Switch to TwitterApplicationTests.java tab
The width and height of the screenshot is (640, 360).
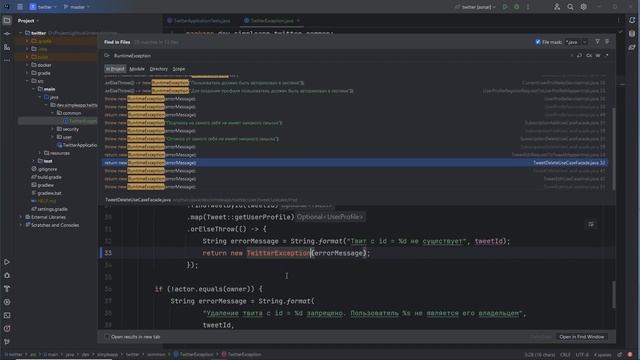(x=199, y=20)
